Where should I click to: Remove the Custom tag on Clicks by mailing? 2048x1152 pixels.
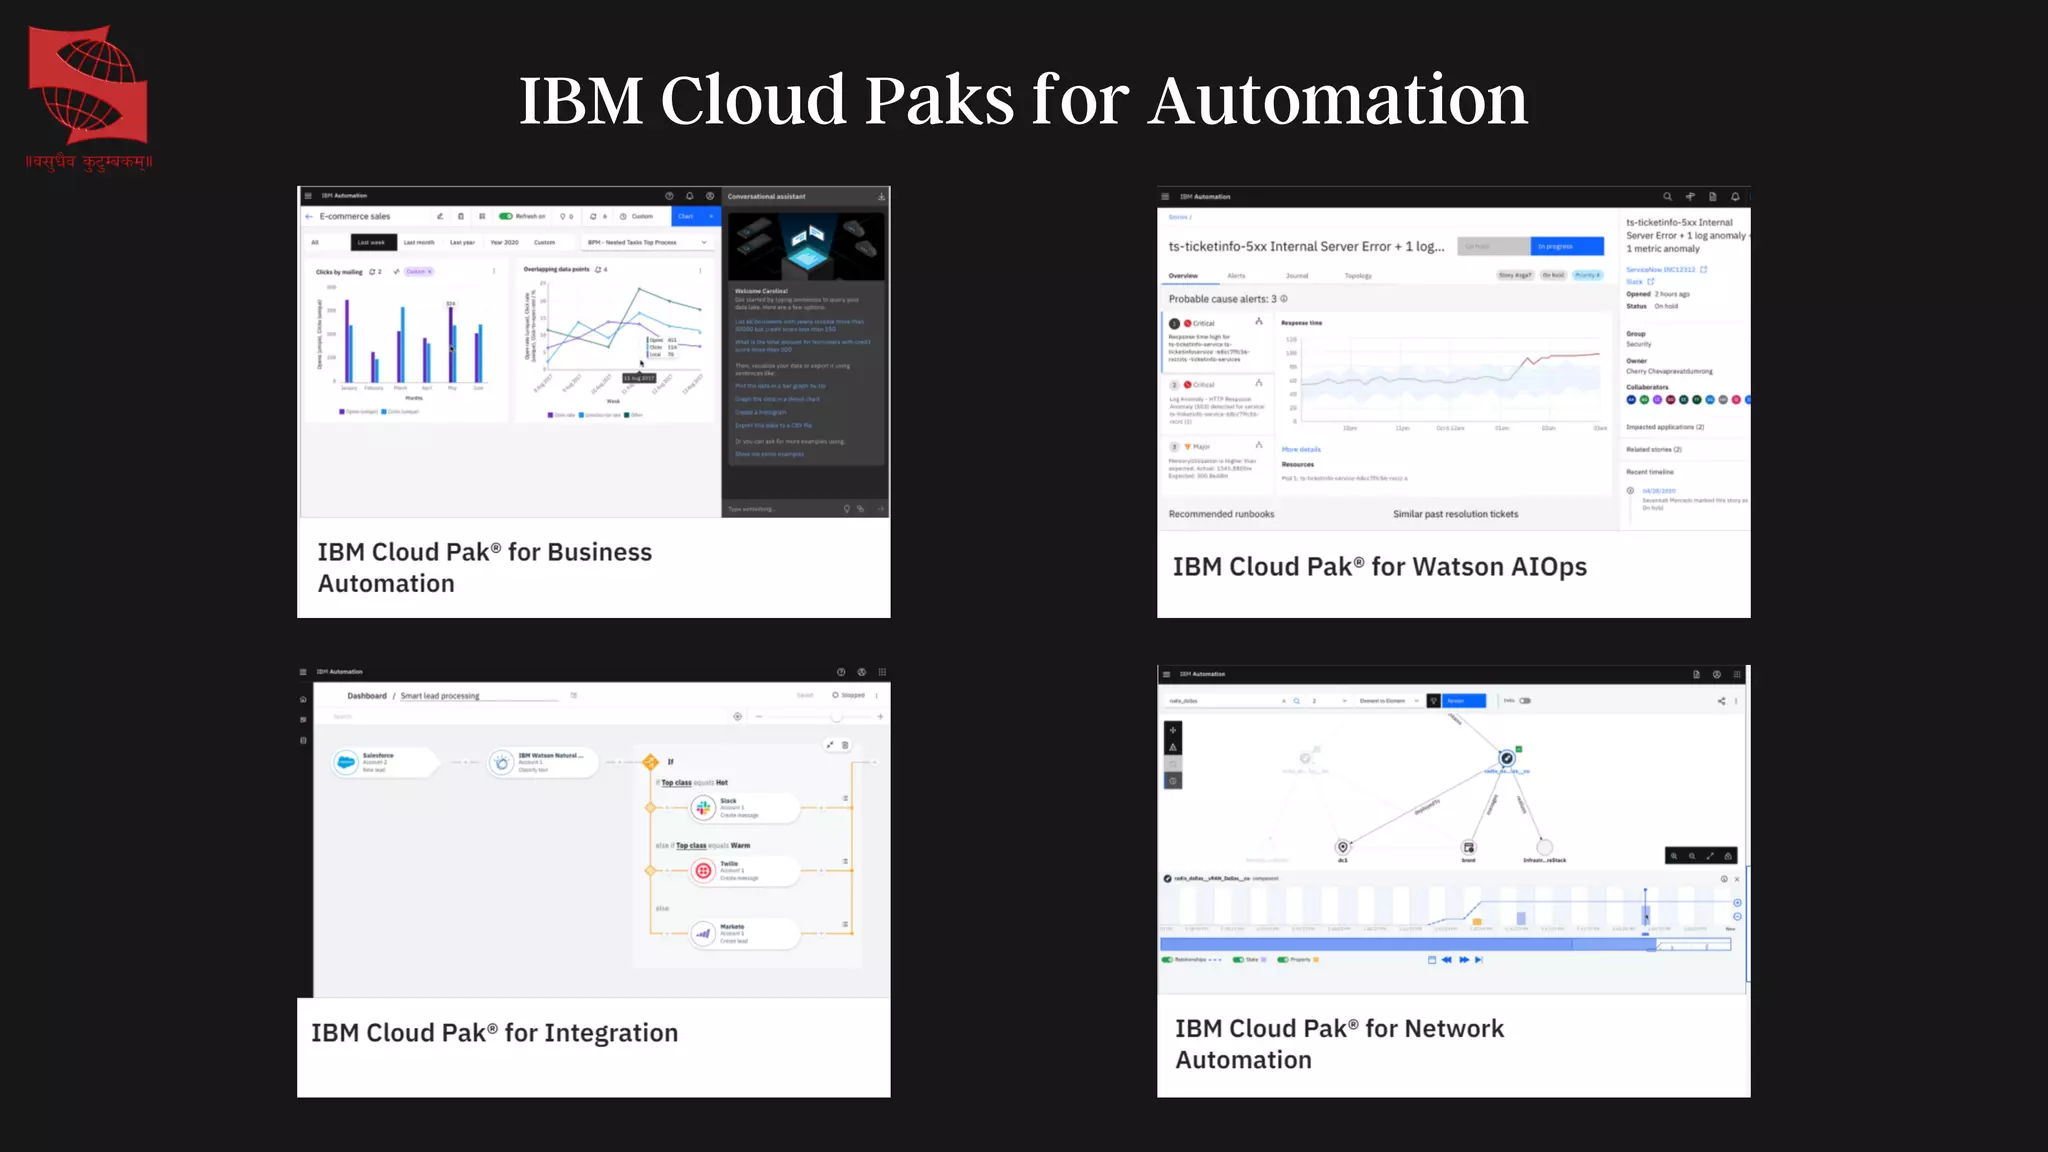click(x=430, y=272)
